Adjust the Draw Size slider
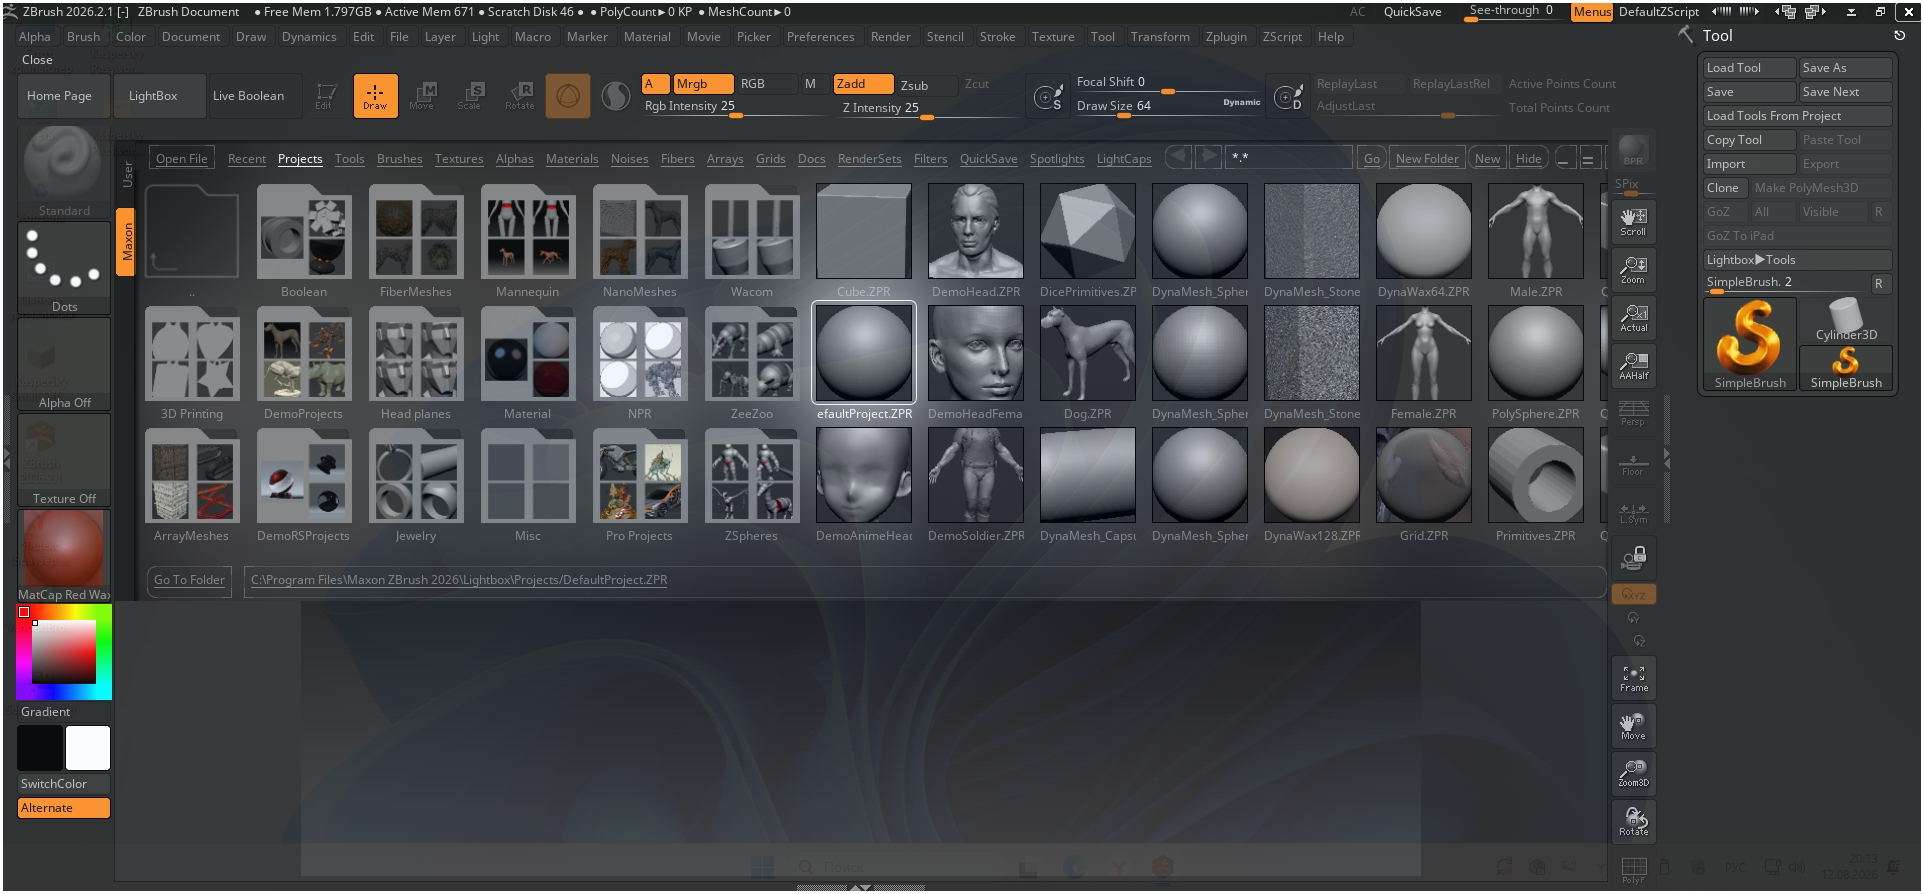The width and height of the screenshot is (1924, 894). (x=1169, y=106)
